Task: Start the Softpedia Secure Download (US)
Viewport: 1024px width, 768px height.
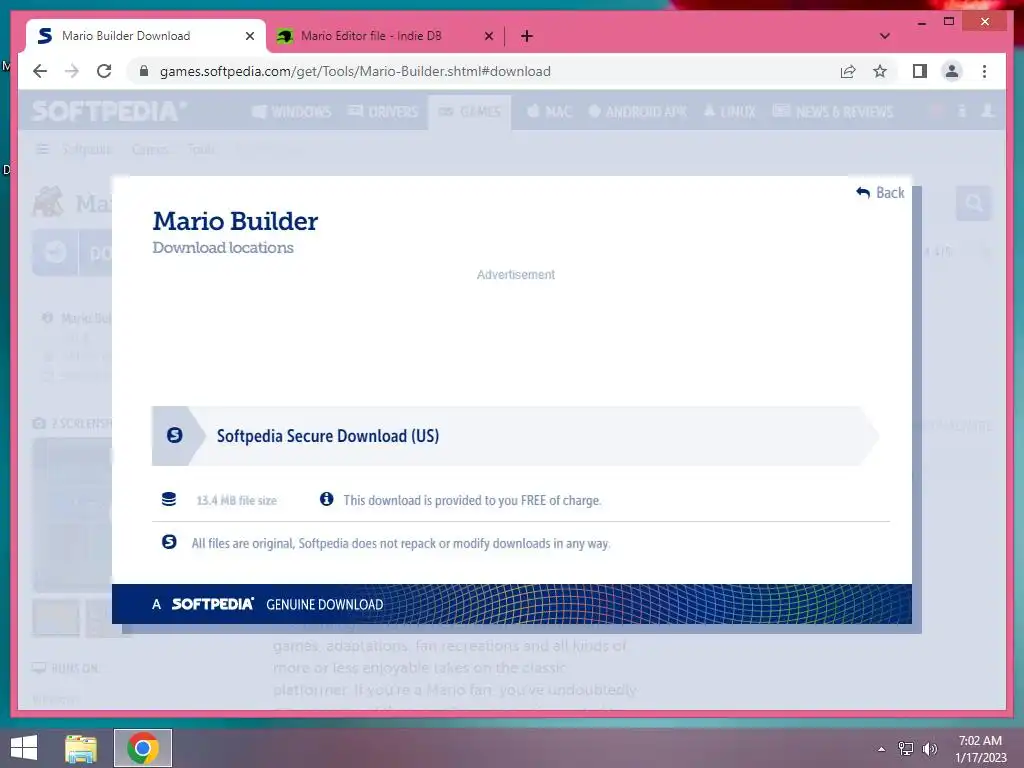Action: 515,436
